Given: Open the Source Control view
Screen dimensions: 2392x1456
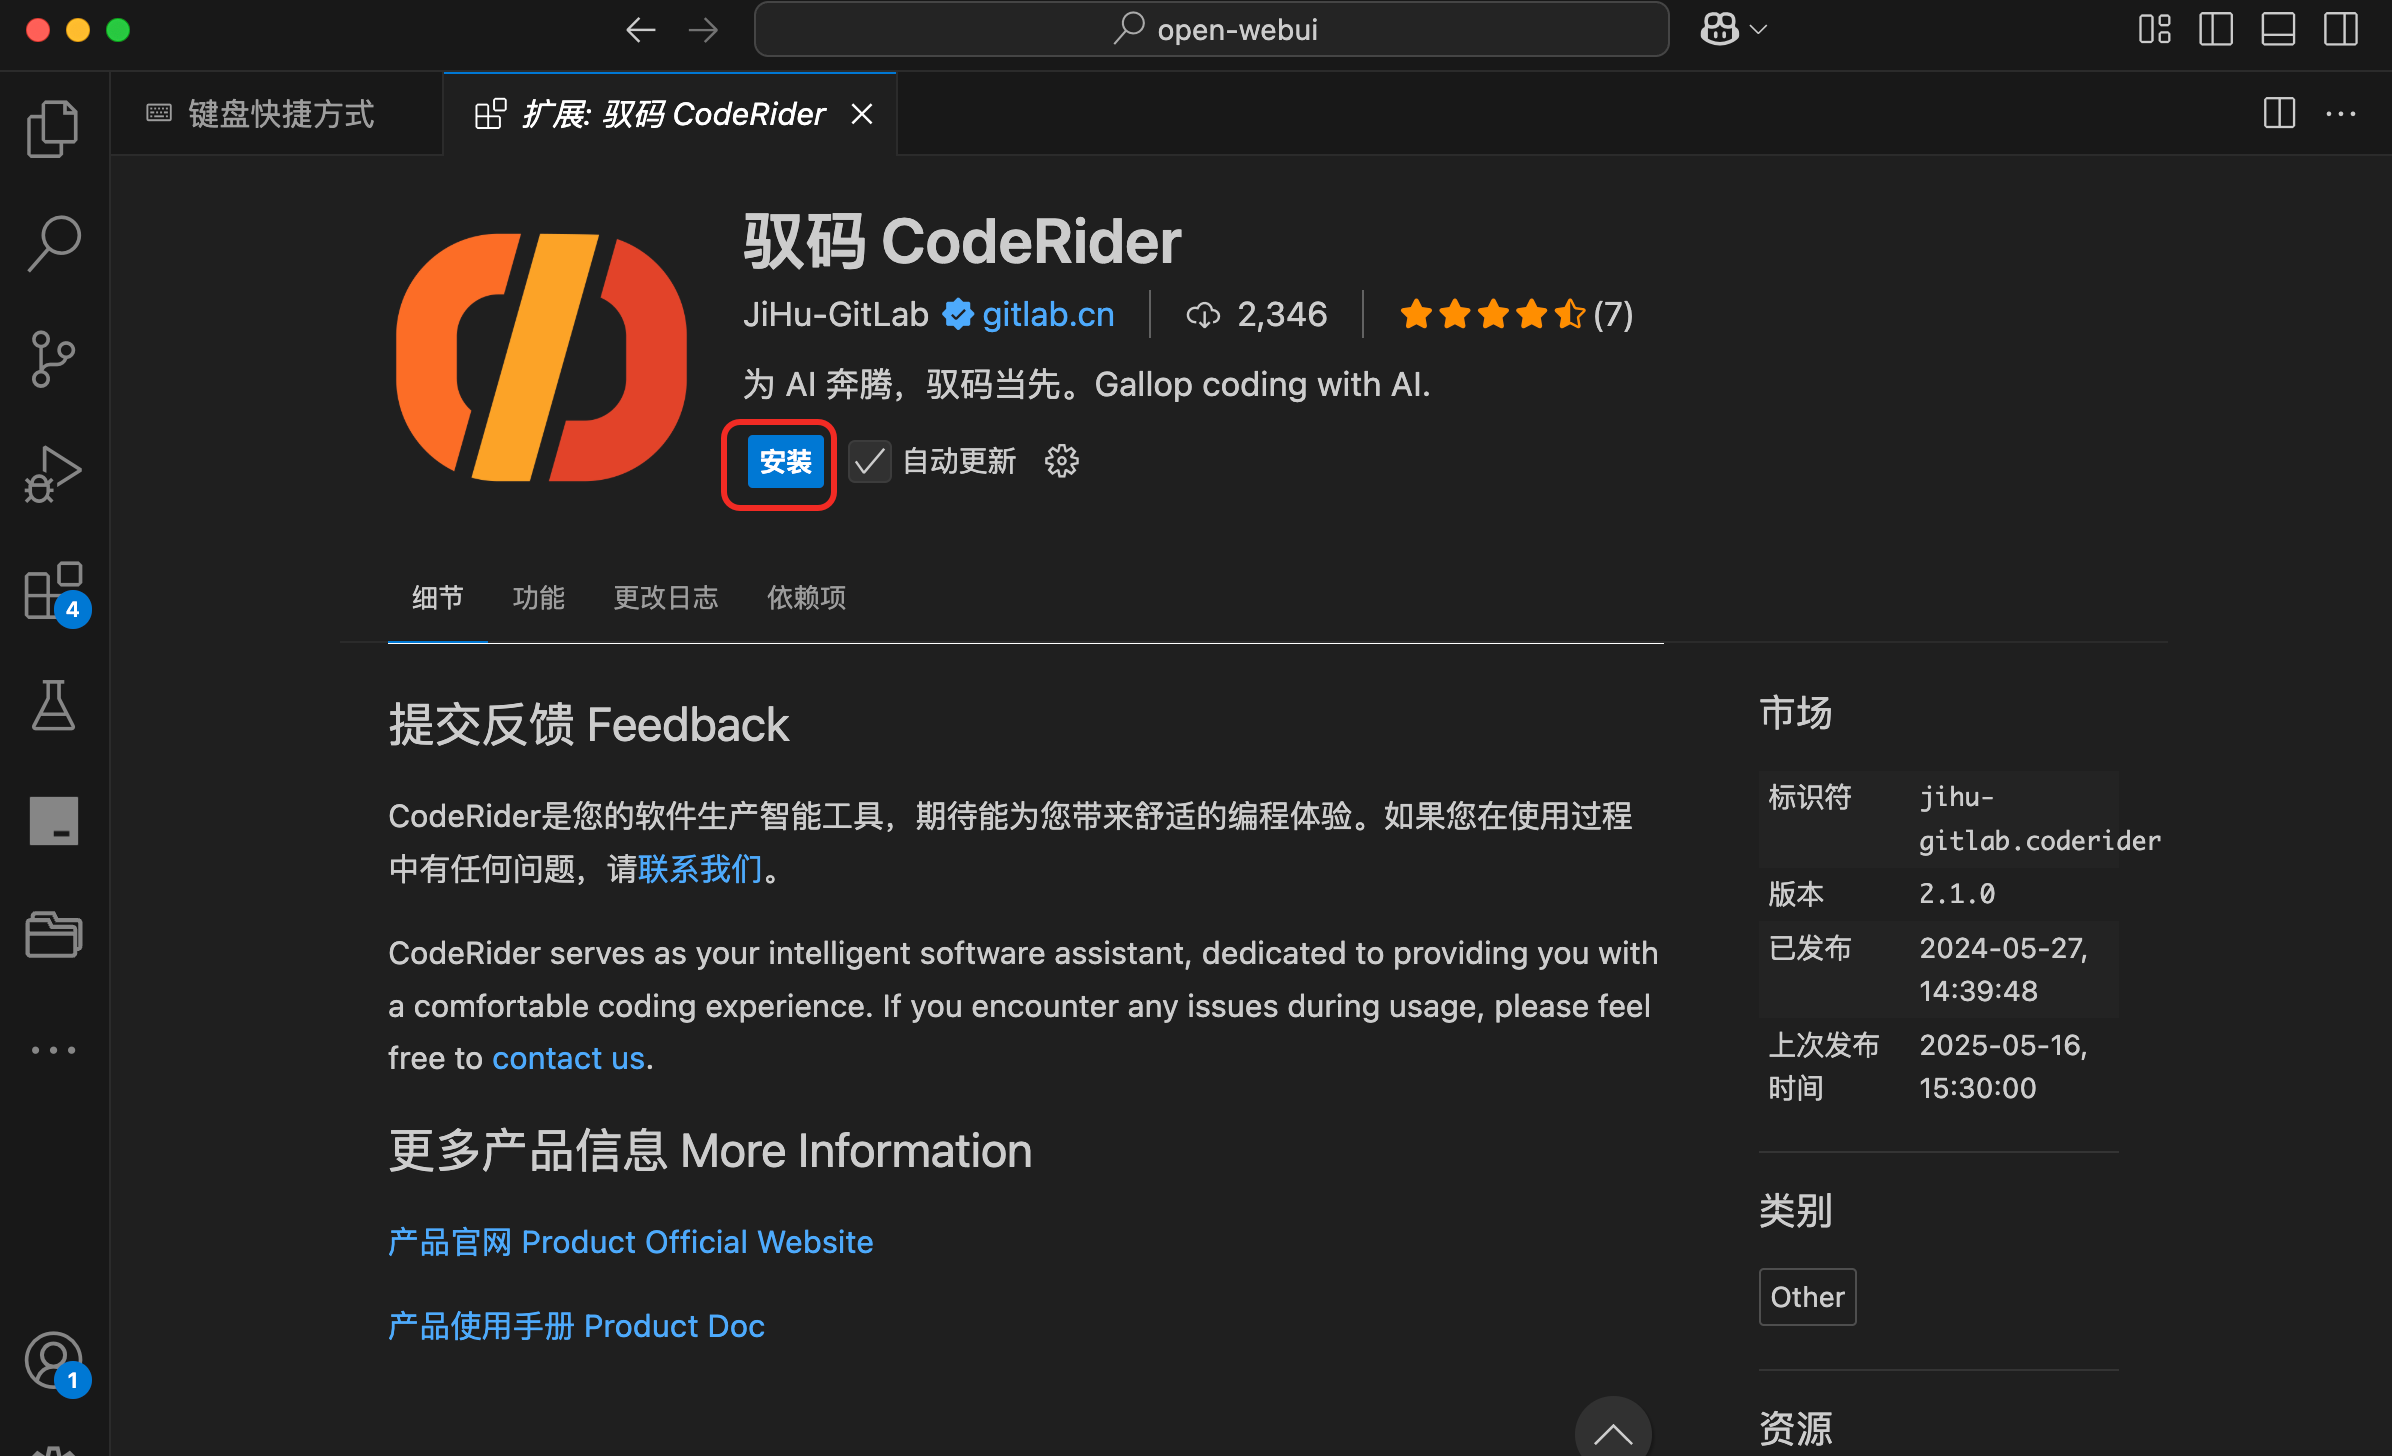Looking at the screenshot, I should coord(53,359).
